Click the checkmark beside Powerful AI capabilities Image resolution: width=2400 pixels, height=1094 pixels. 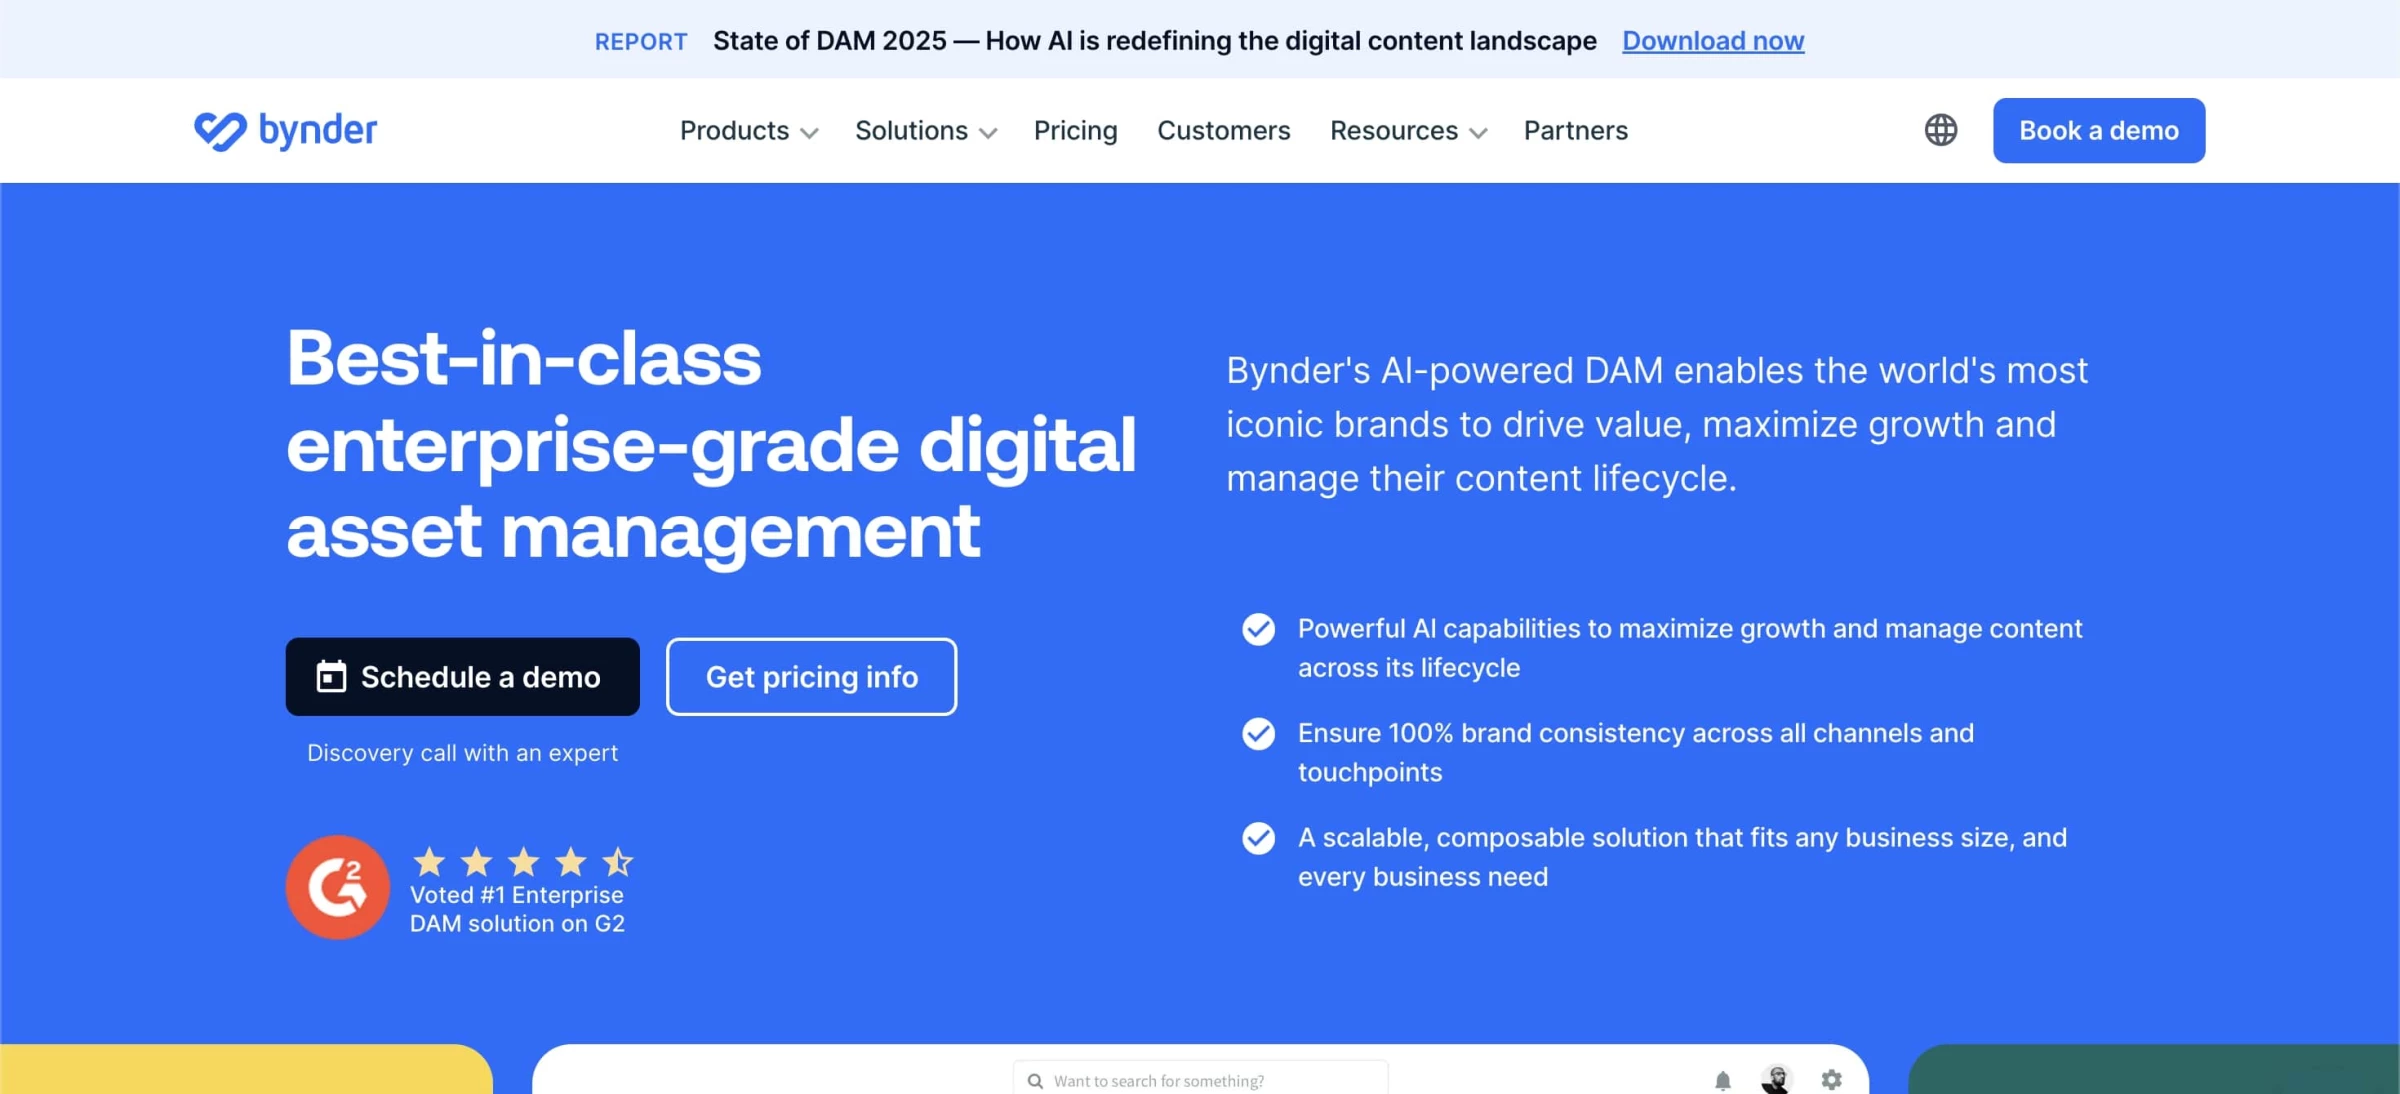(x=1258, y=629)
